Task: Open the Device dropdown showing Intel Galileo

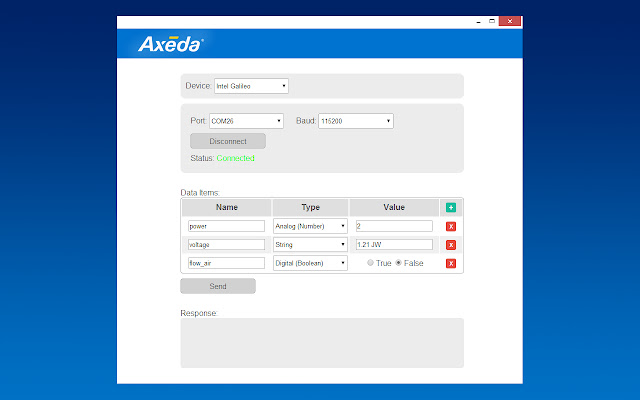Action: pos(251,86)
